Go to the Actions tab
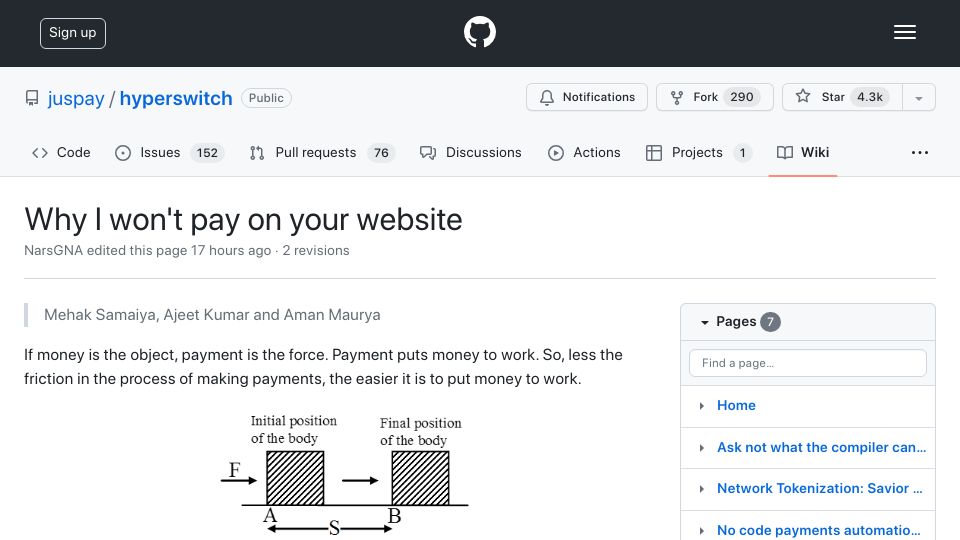Screen dimensions: 960x540 (584, 152)
